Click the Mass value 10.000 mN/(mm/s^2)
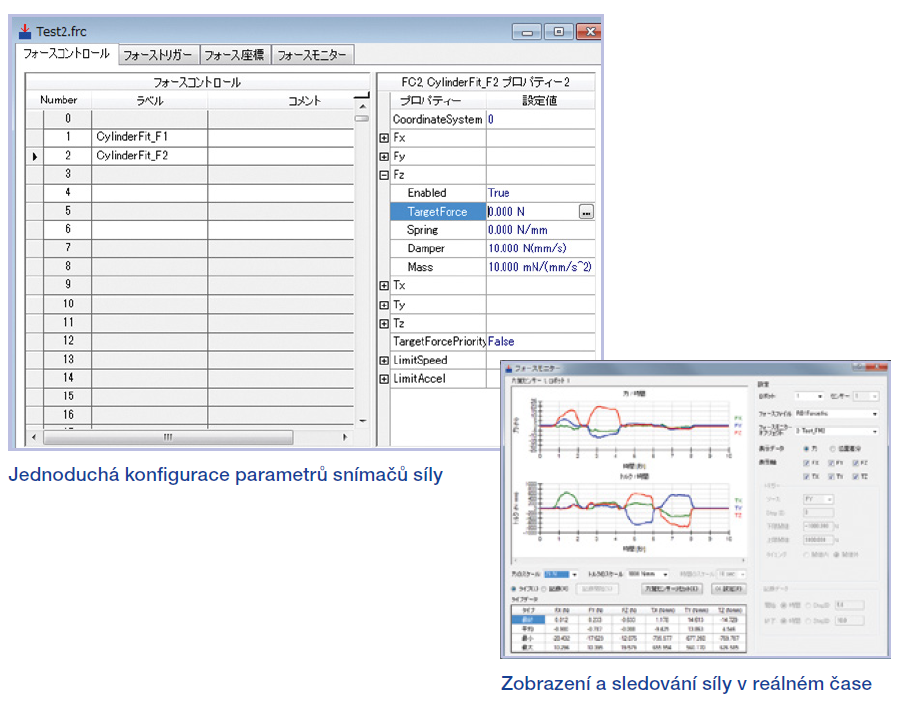 [x=540, y=267]
